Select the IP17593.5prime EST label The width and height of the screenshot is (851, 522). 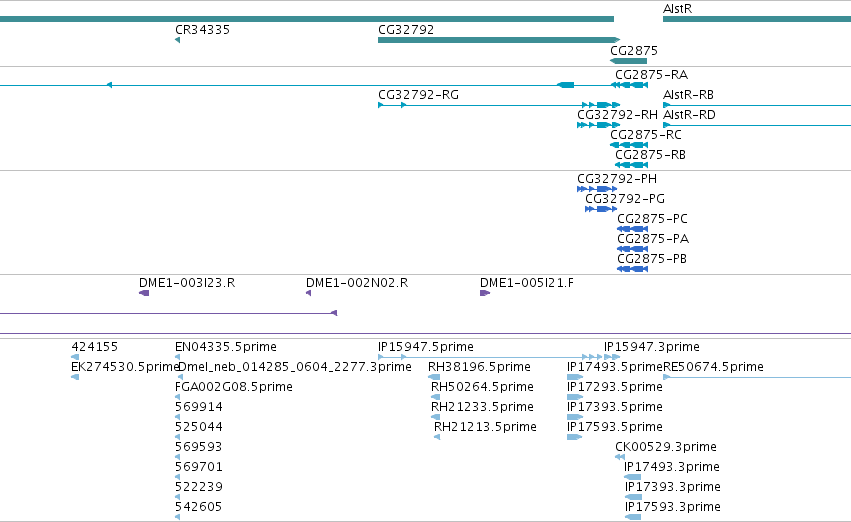point(615,428)
